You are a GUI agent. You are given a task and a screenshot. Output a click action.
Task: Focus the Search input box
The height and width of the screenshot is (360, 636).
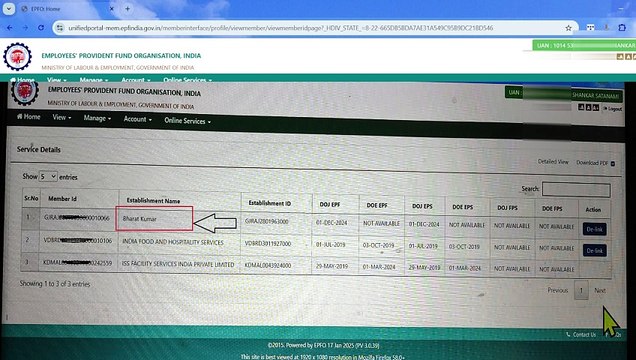click(576, 190)
